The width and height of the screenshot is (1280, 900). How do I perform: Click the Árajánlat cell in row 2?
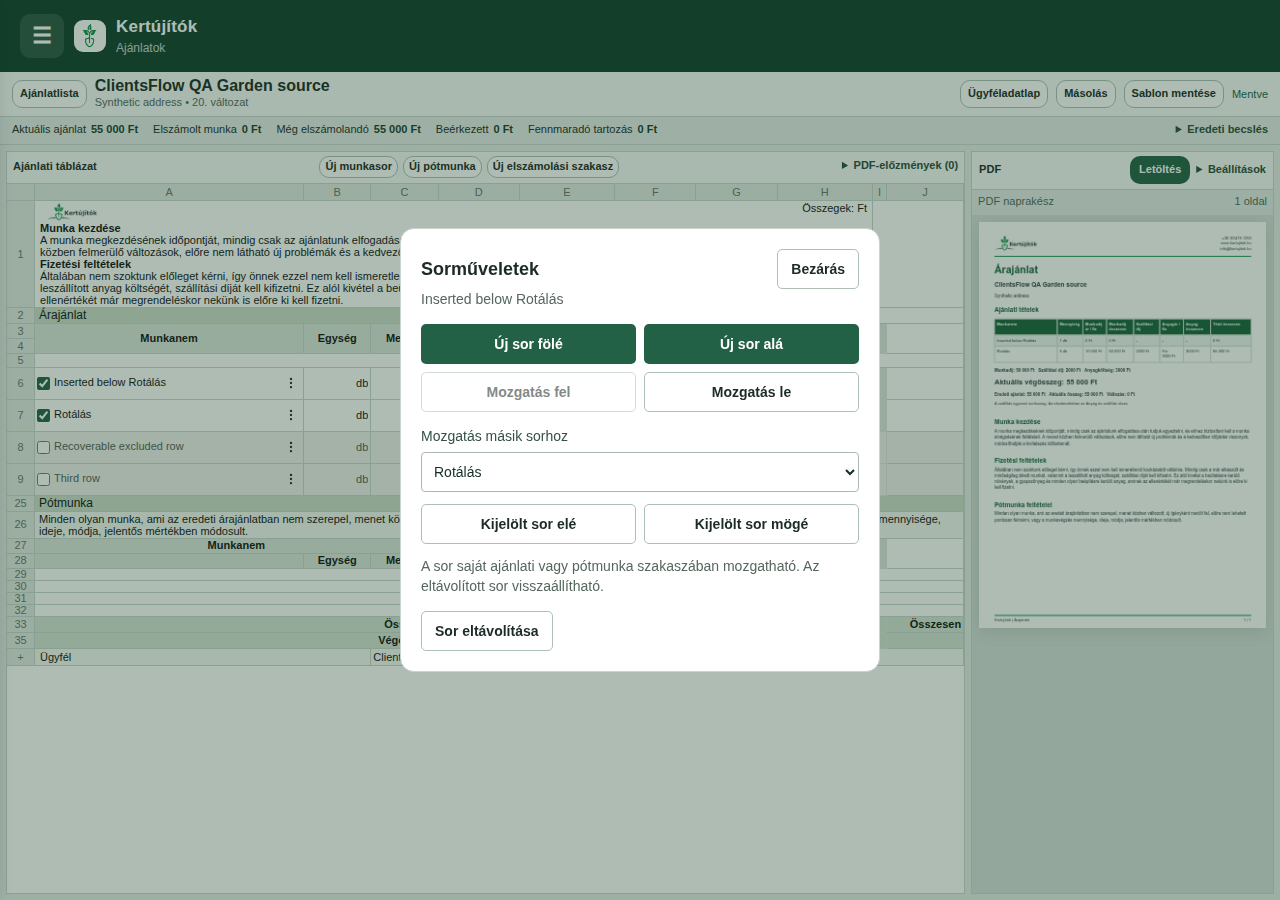click(x=218, y=315)
